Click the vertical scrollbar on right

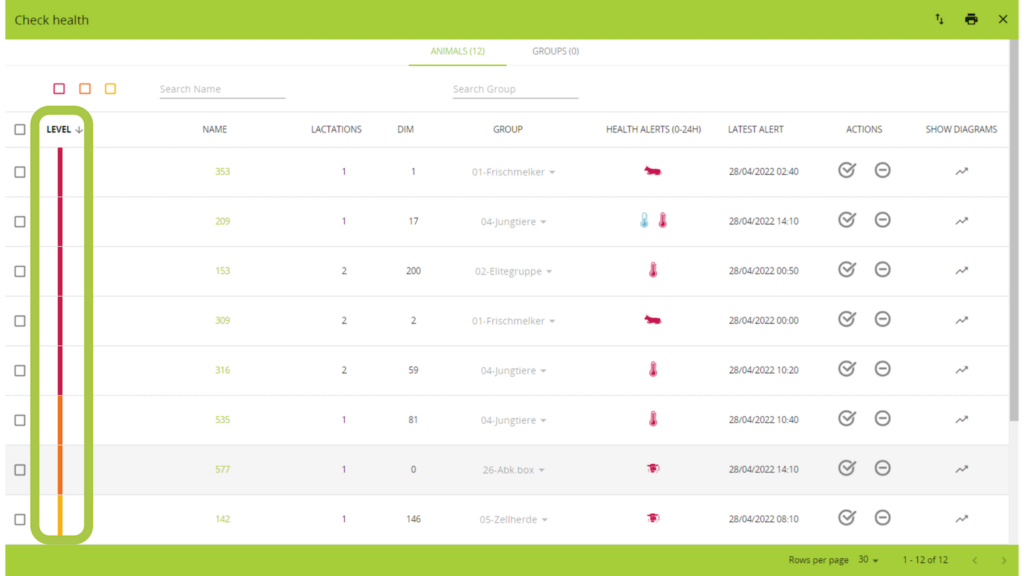[1014, 229]
